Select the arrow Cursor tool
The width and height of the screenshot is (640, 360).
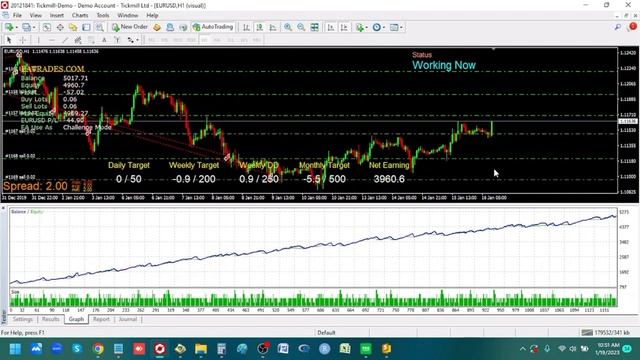click(9, 40)
